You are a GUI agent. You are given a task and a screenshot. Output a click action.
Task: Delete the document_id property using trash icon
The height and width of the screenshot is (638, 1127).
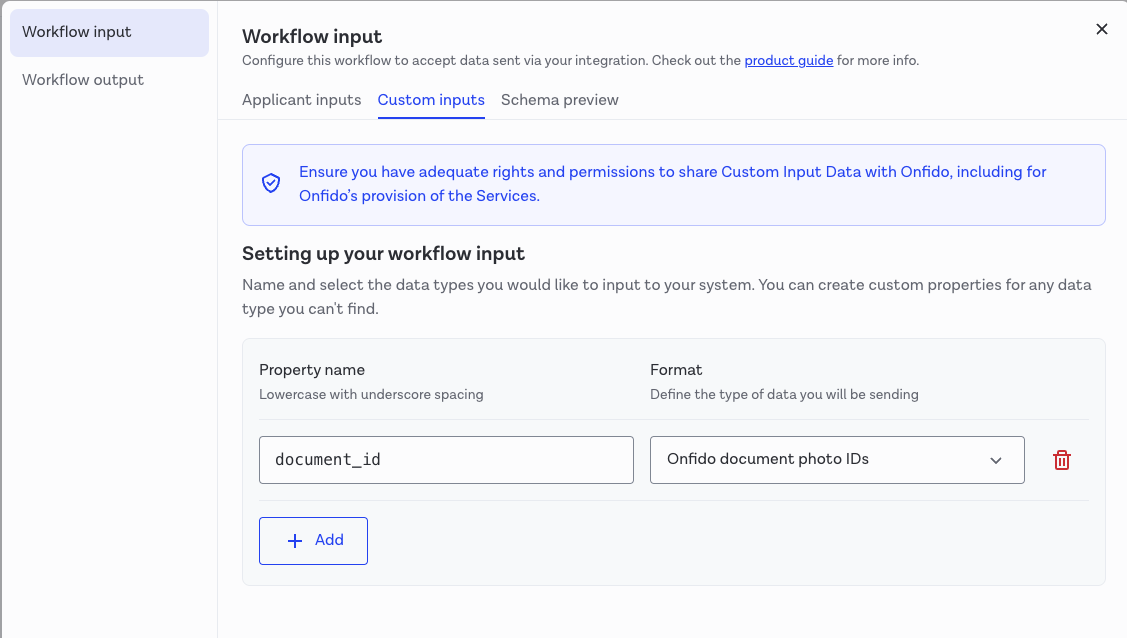1061,459
